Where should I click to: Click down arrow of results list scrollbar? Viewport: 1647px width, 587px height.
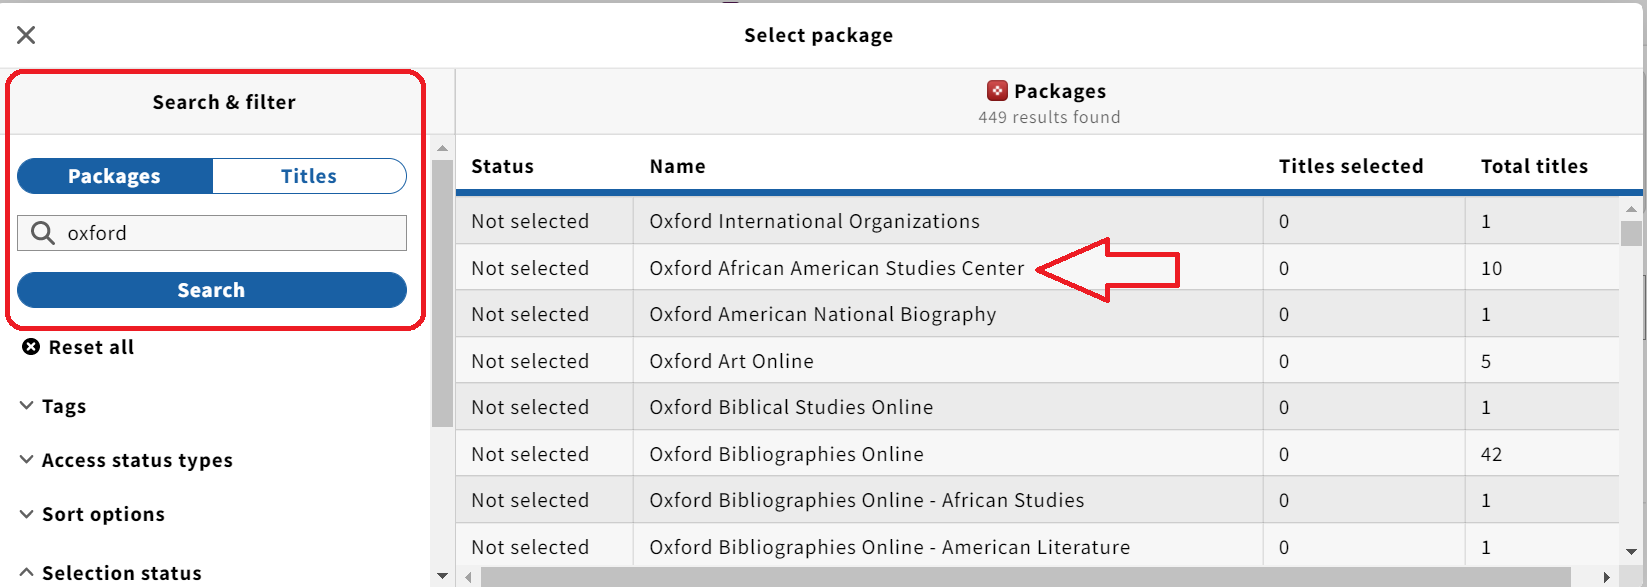pos(1631,551)
